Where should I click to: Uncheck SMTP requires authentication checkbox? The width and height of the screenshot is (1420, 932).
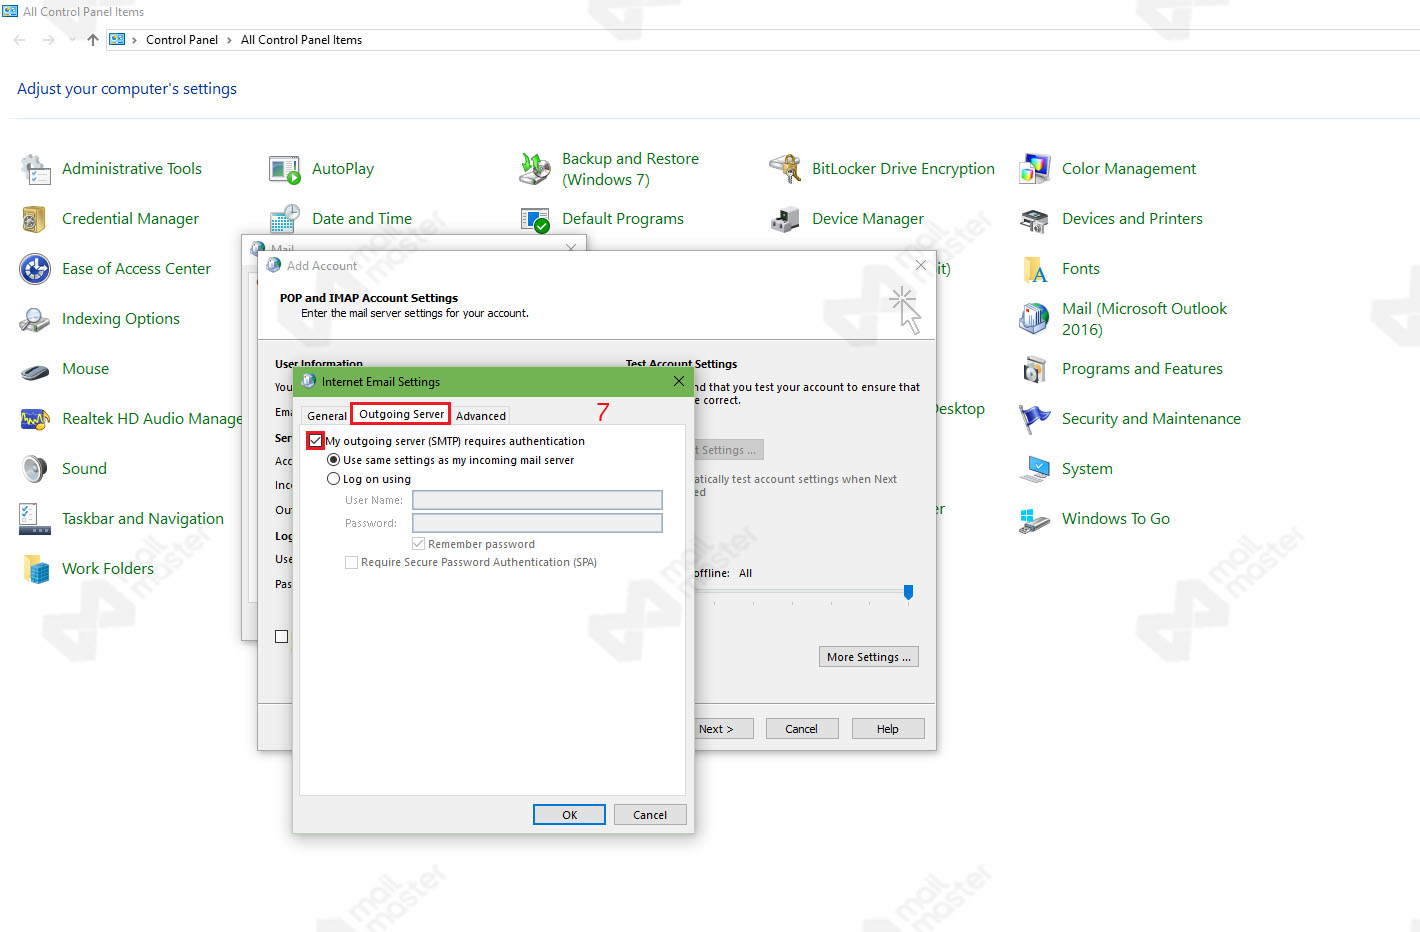(316, 441)
